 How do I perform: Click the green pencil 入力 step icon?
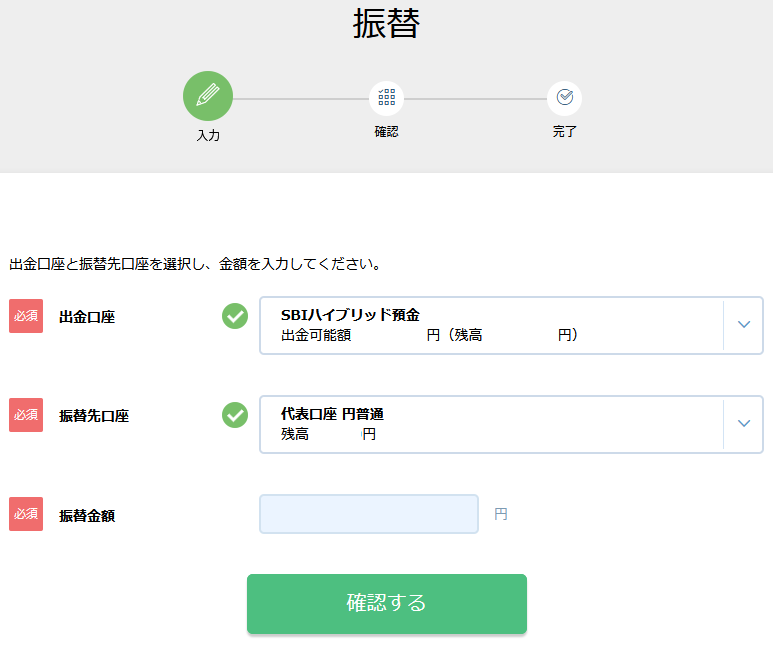(208, 96)
